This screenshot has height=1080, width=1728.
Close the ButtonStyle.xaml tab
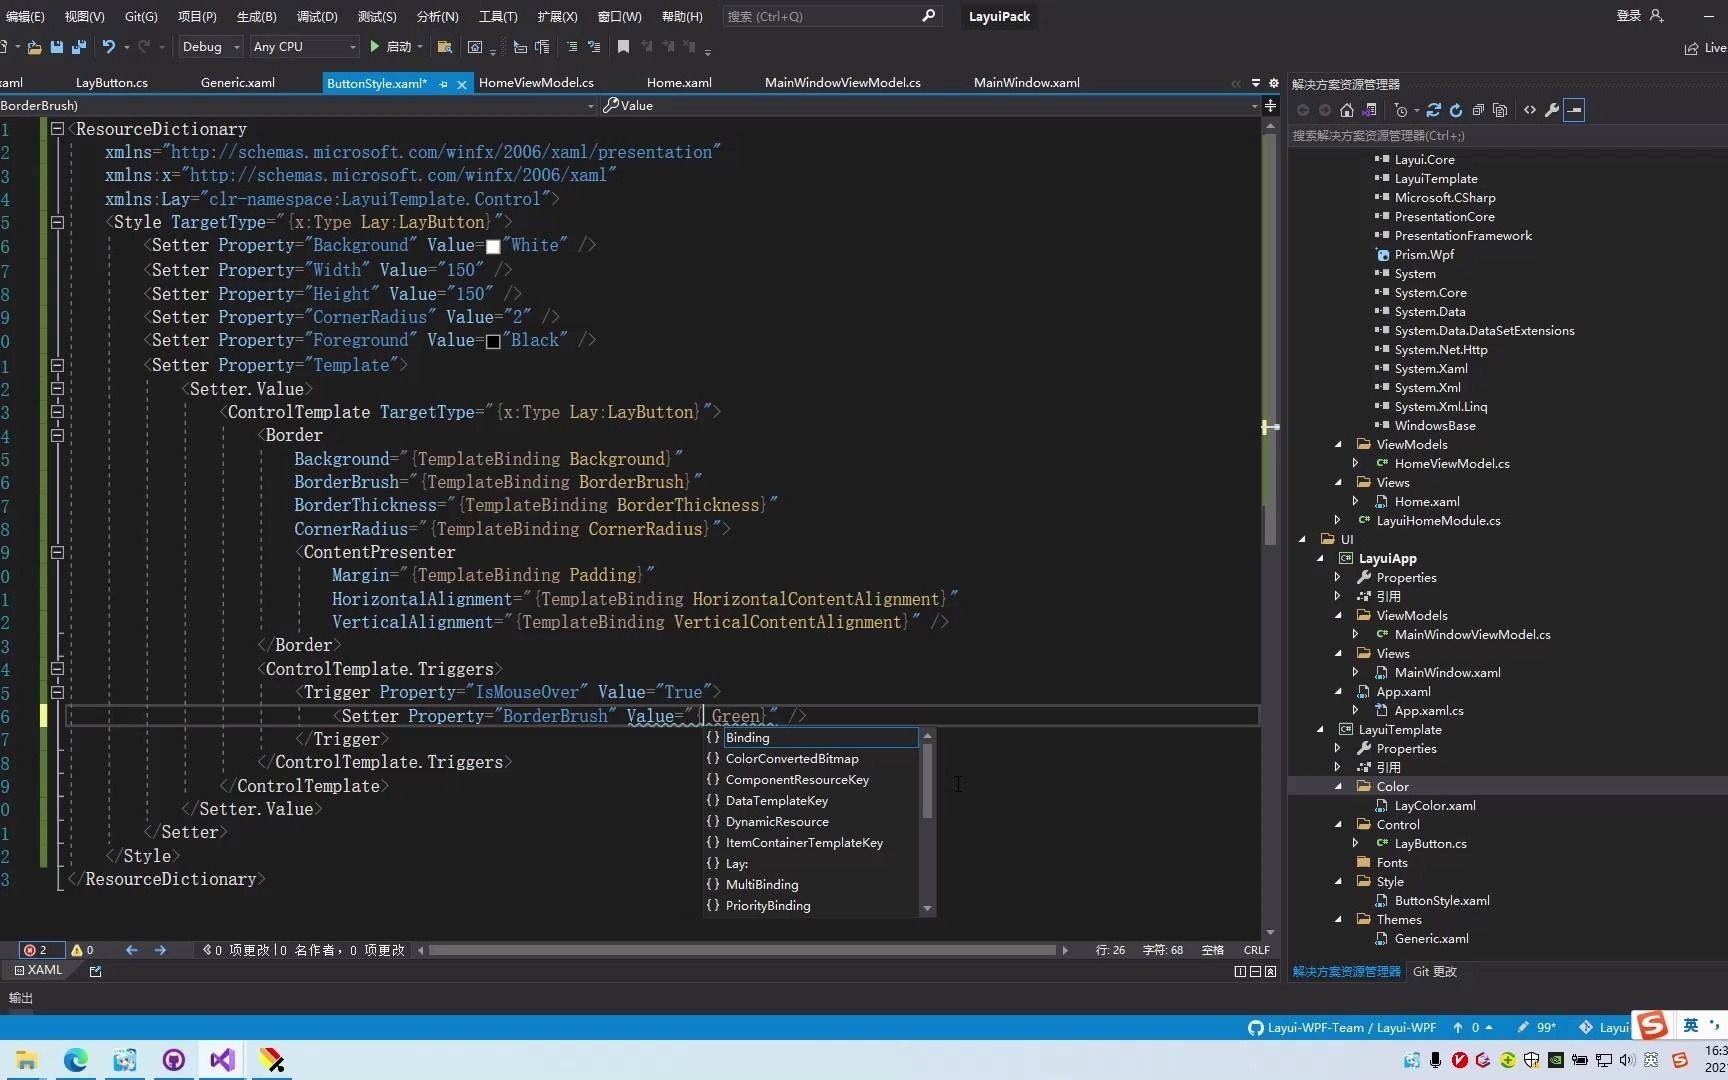point(461,84)
